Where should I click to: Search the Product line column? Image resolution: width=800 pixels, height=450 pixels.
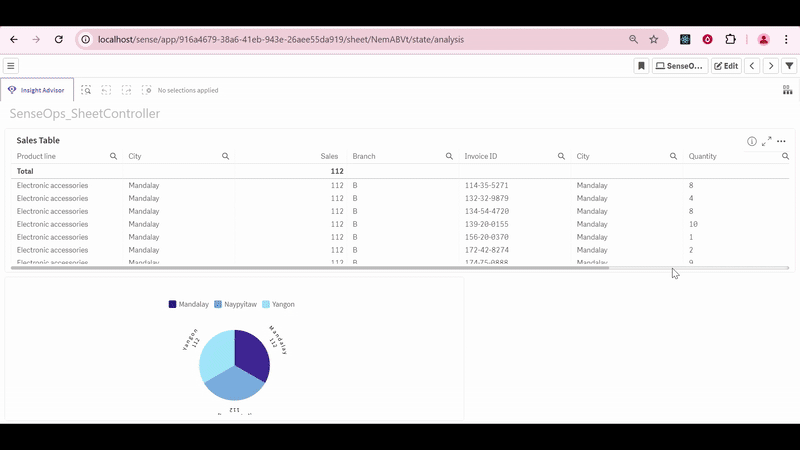pyautogui.click(x=113, y=156)
